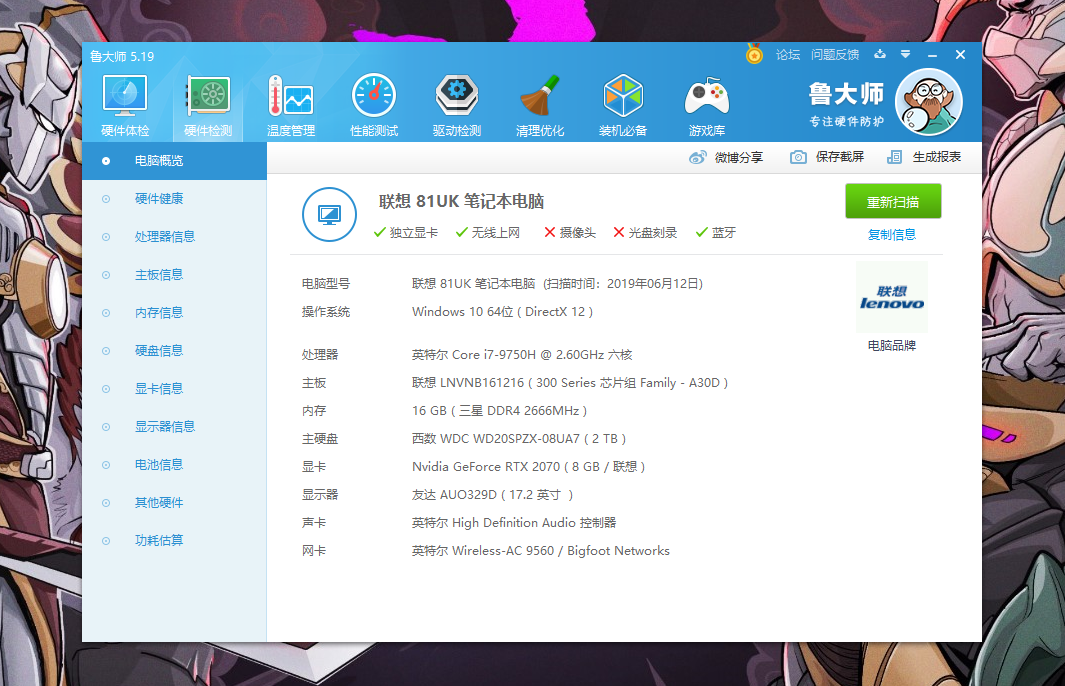1065x686 pixels.
Task: Select 电脑概览 in the sidebar
Action: pyautogui.click(x=175, y=161)
